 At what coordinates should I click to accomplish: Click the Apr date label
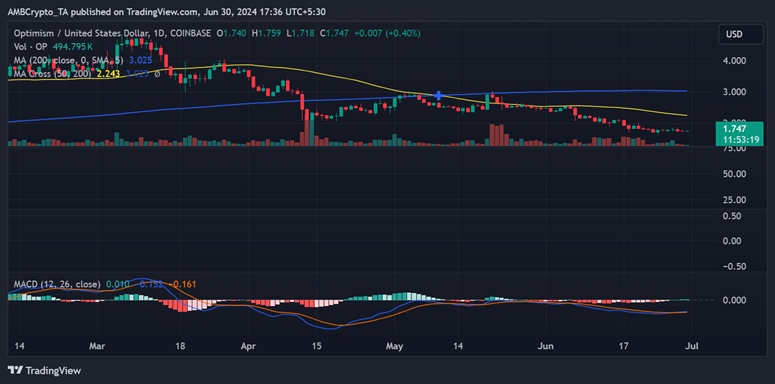click(x=249, y=346)
